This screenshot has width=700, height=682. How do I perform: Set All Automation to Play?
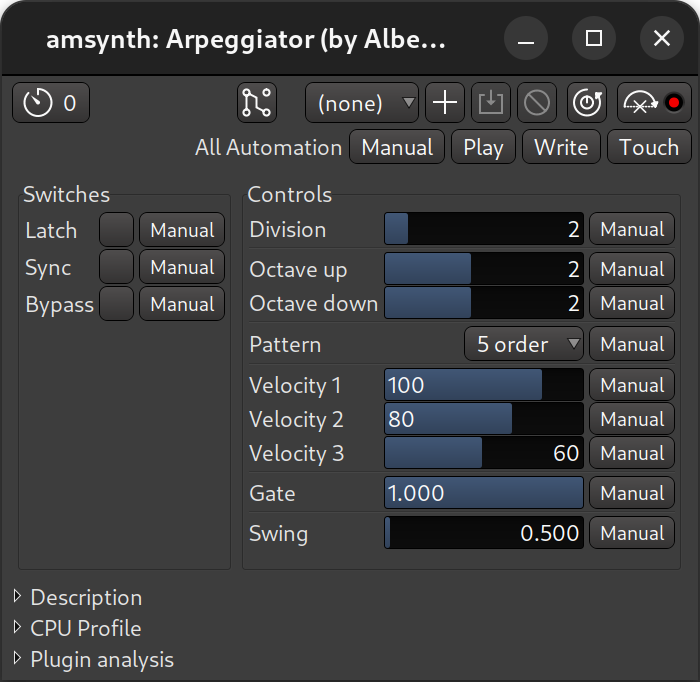coord(483,147)
